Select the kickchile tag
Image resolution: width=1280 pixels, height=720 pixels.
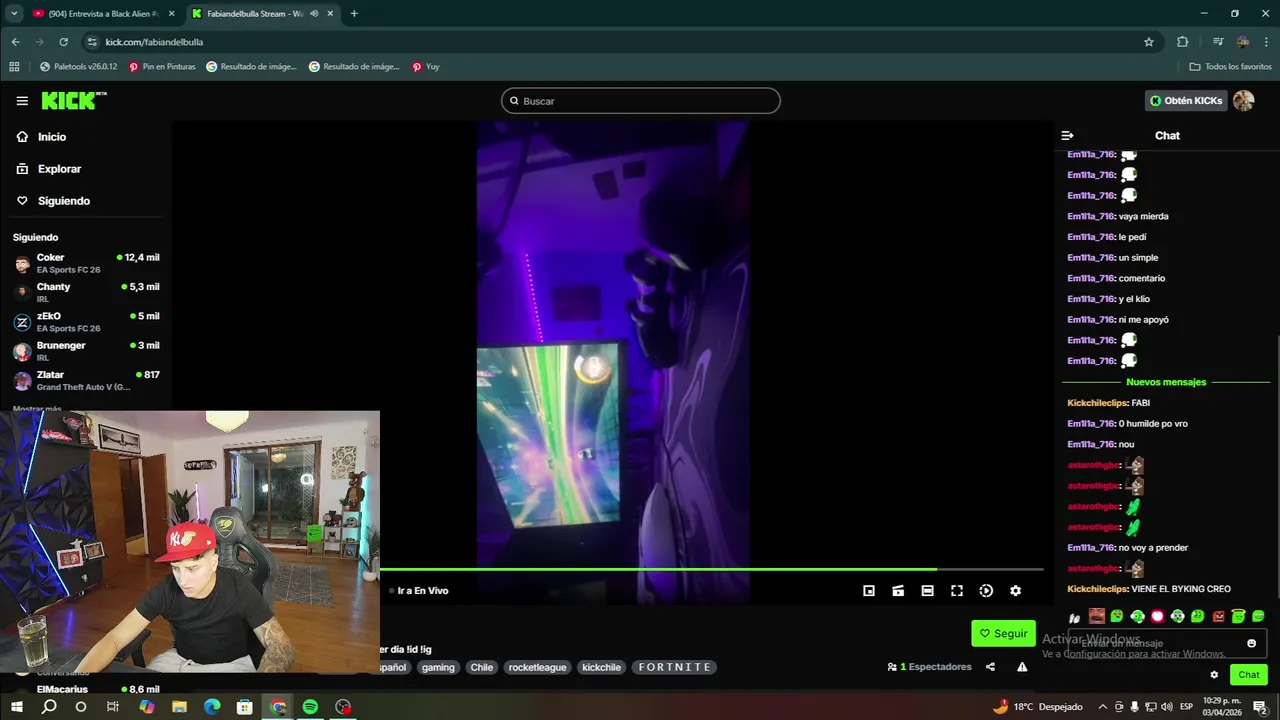pyautogui.click(x=602, y=667)
